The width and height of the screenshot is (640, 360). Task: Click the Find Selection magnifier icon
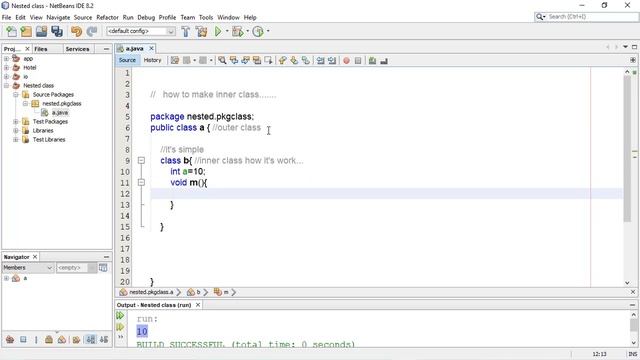[222, 60]
